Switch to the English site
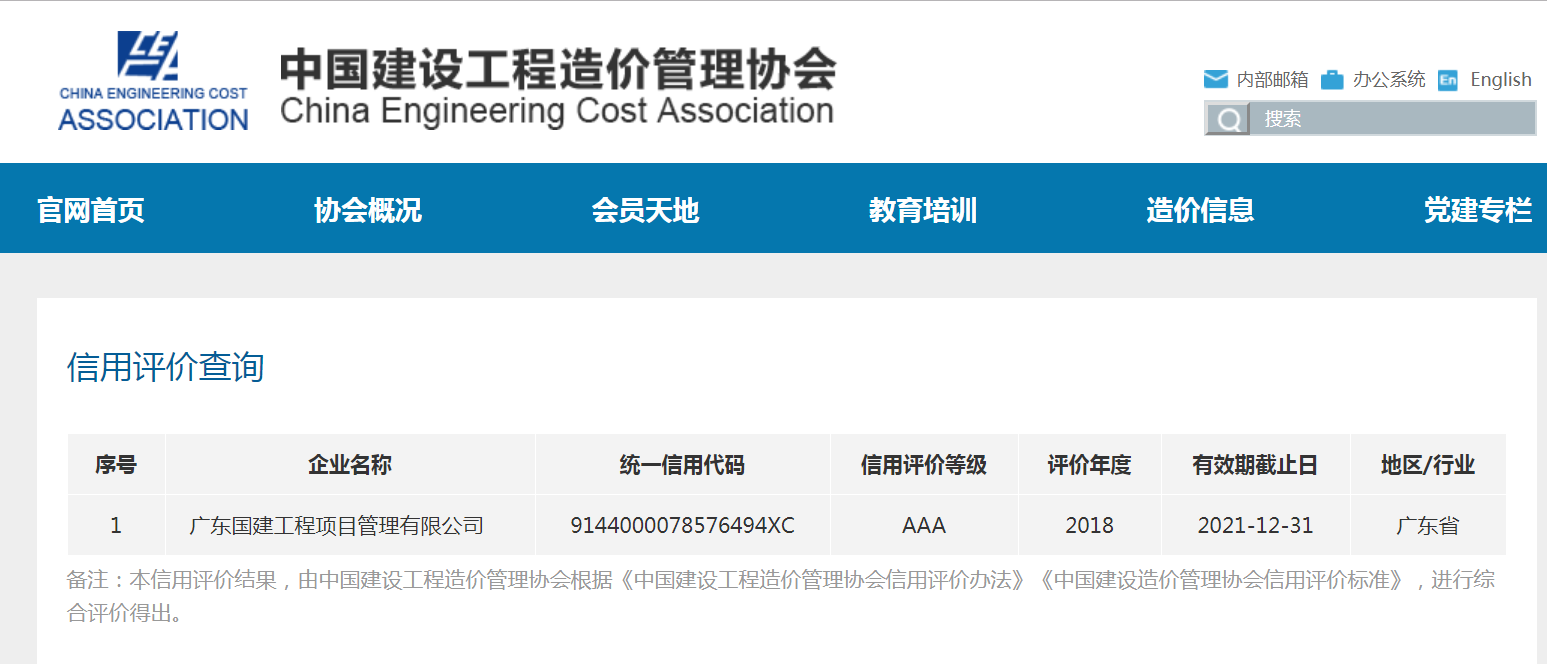The height and width of the screenshot is (664, 1547). 1501,80
